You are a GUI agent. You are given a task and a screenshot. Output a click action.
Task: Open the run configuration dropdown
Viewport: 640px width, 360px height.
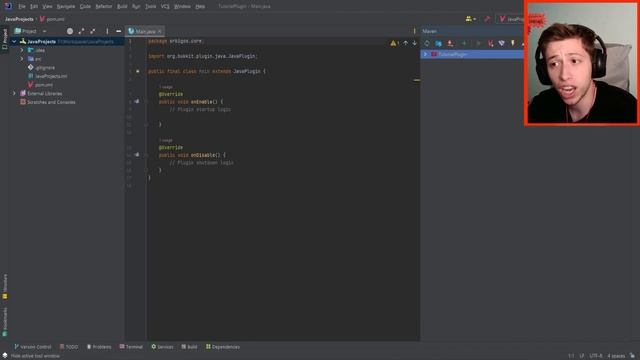point(510,19)
